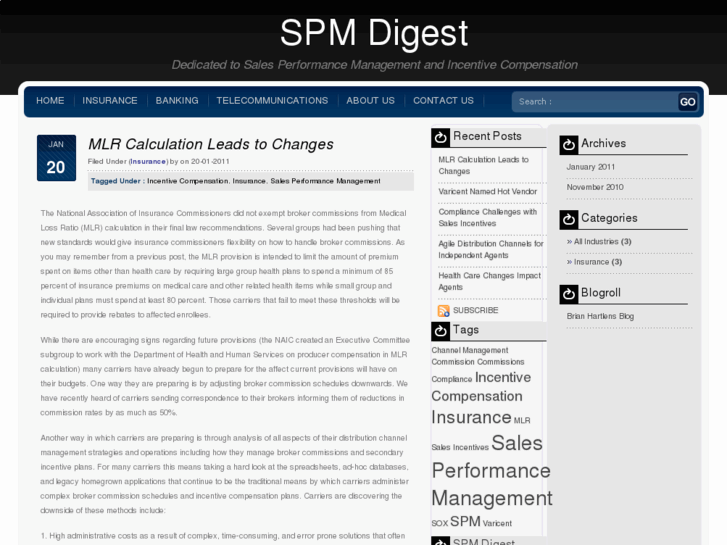The image size is (727, 545).
Task: Click the Archives heading
Action: click(x=604, y=144)
